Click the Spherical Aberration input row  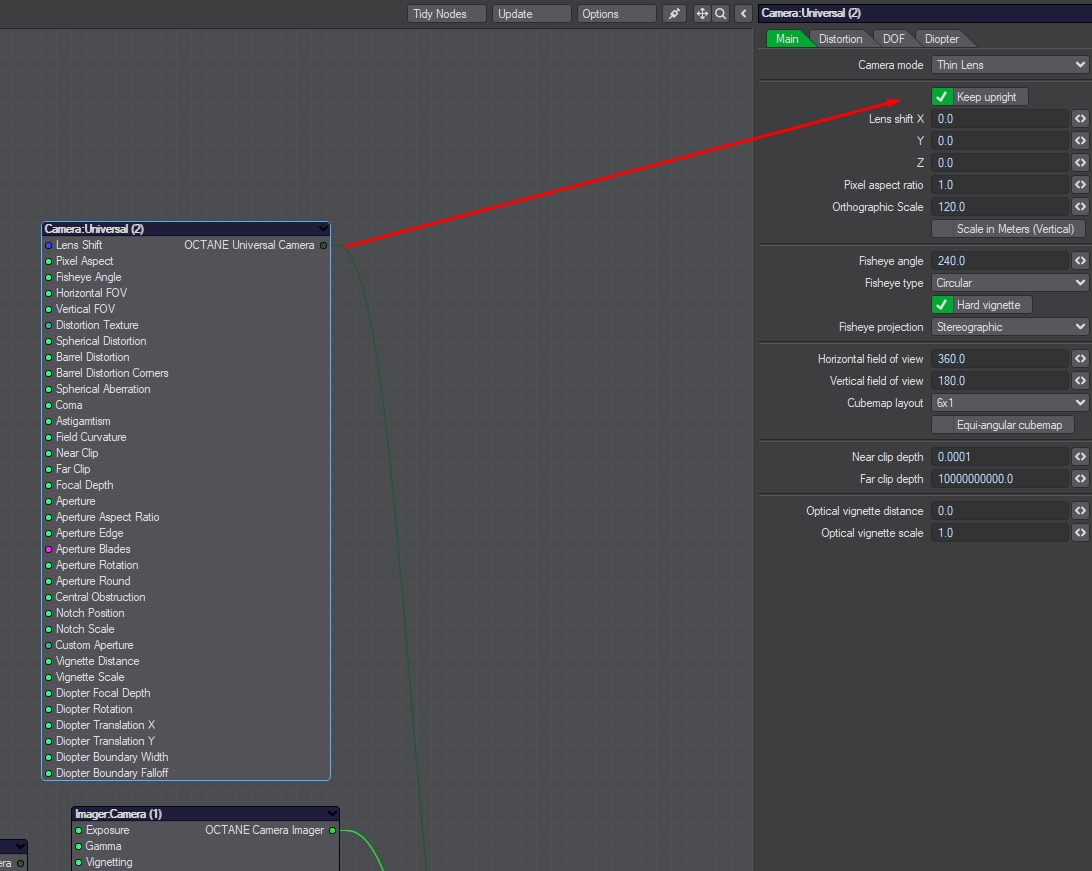click(x=186, y=389)
